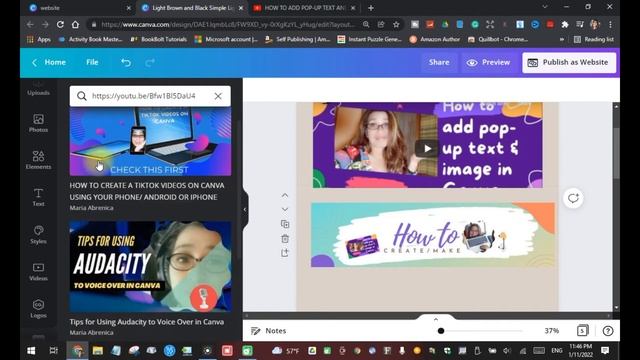Expand the page thumbnails strip chevron
The width and height of the screenshot is (640, 360).
(436, 319)
